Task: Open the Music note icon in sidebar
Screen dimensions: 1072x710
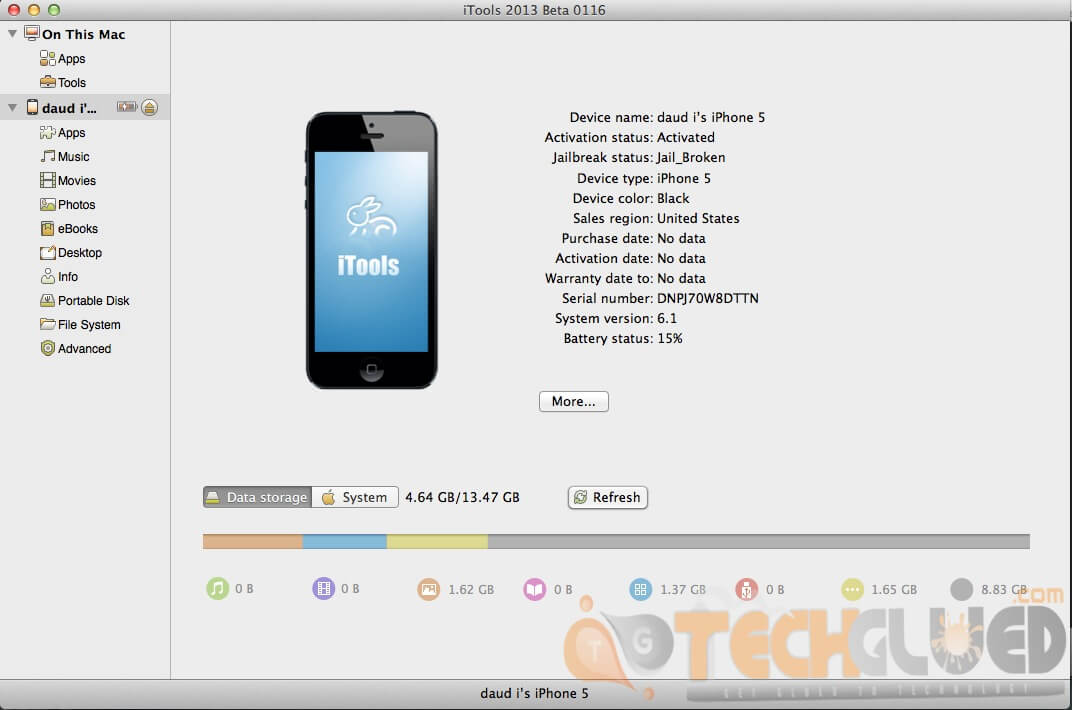Action: (47, 156)
